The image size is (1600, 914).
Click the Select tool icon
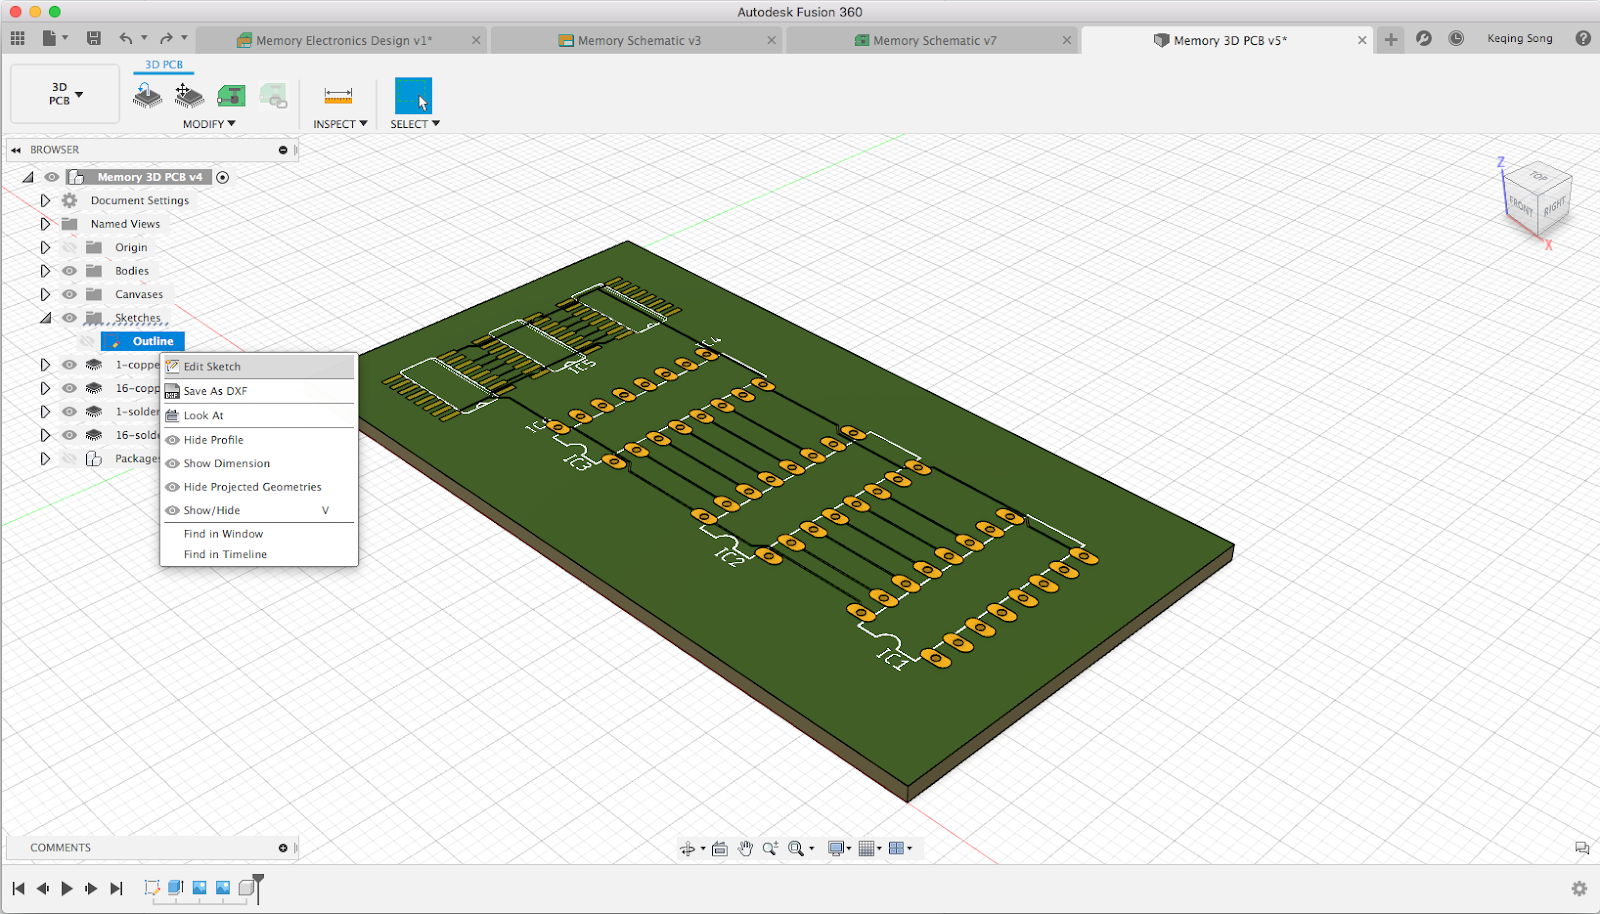click(x=413, y=96)
